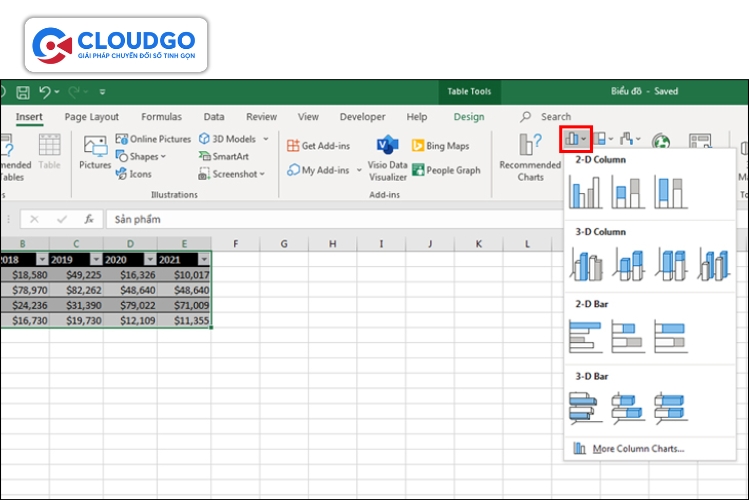Open the Design tab under Table Tools
The height and width of the screenshot is (500, 750).
coord(468,117)
